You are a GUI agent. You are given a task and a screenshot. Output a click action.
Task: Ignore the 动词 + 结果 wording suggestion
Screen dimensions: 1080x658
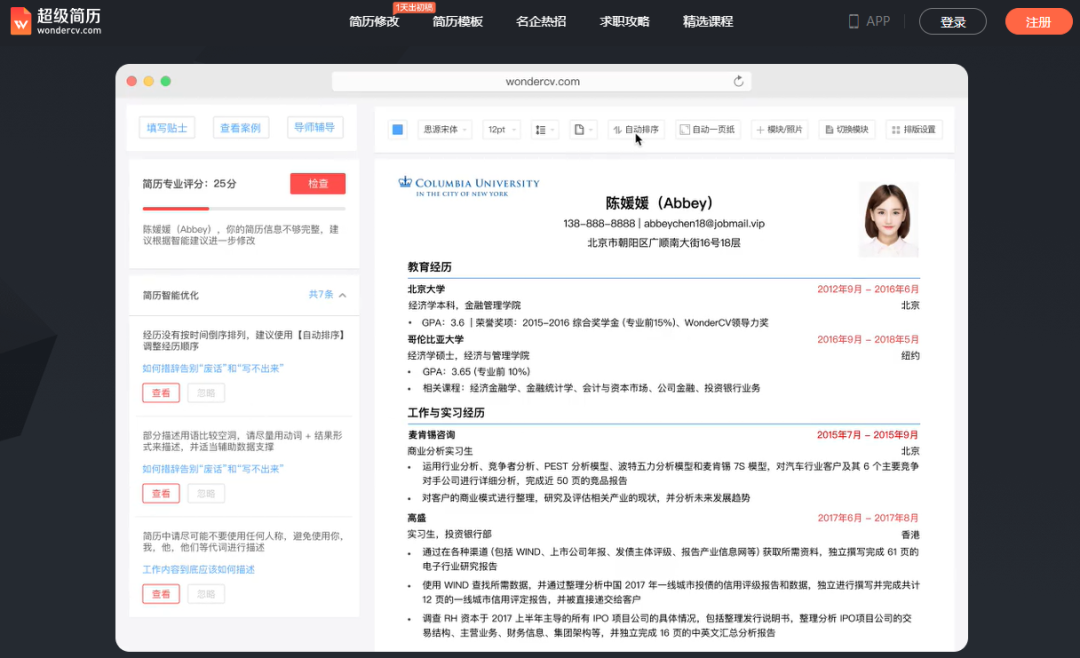(206, 493)
